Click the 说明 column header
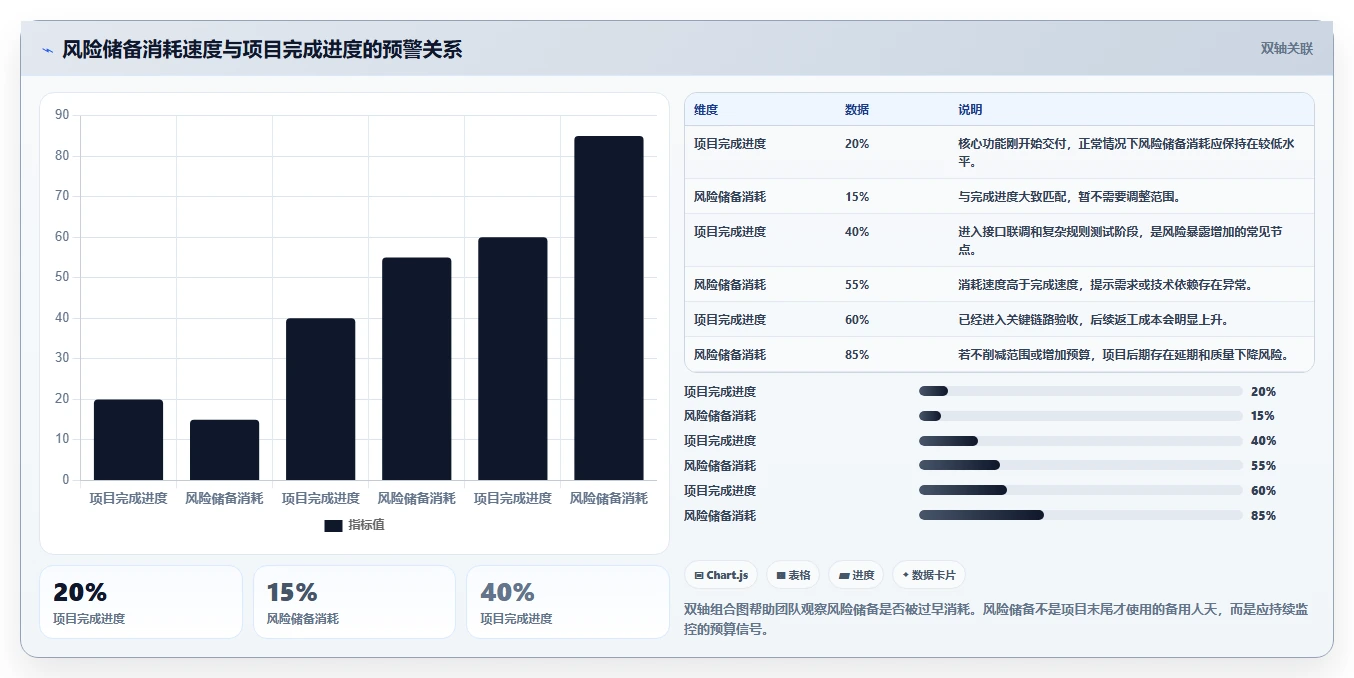Viewport: 1354px width, 678px height. (x=970, y=110)
